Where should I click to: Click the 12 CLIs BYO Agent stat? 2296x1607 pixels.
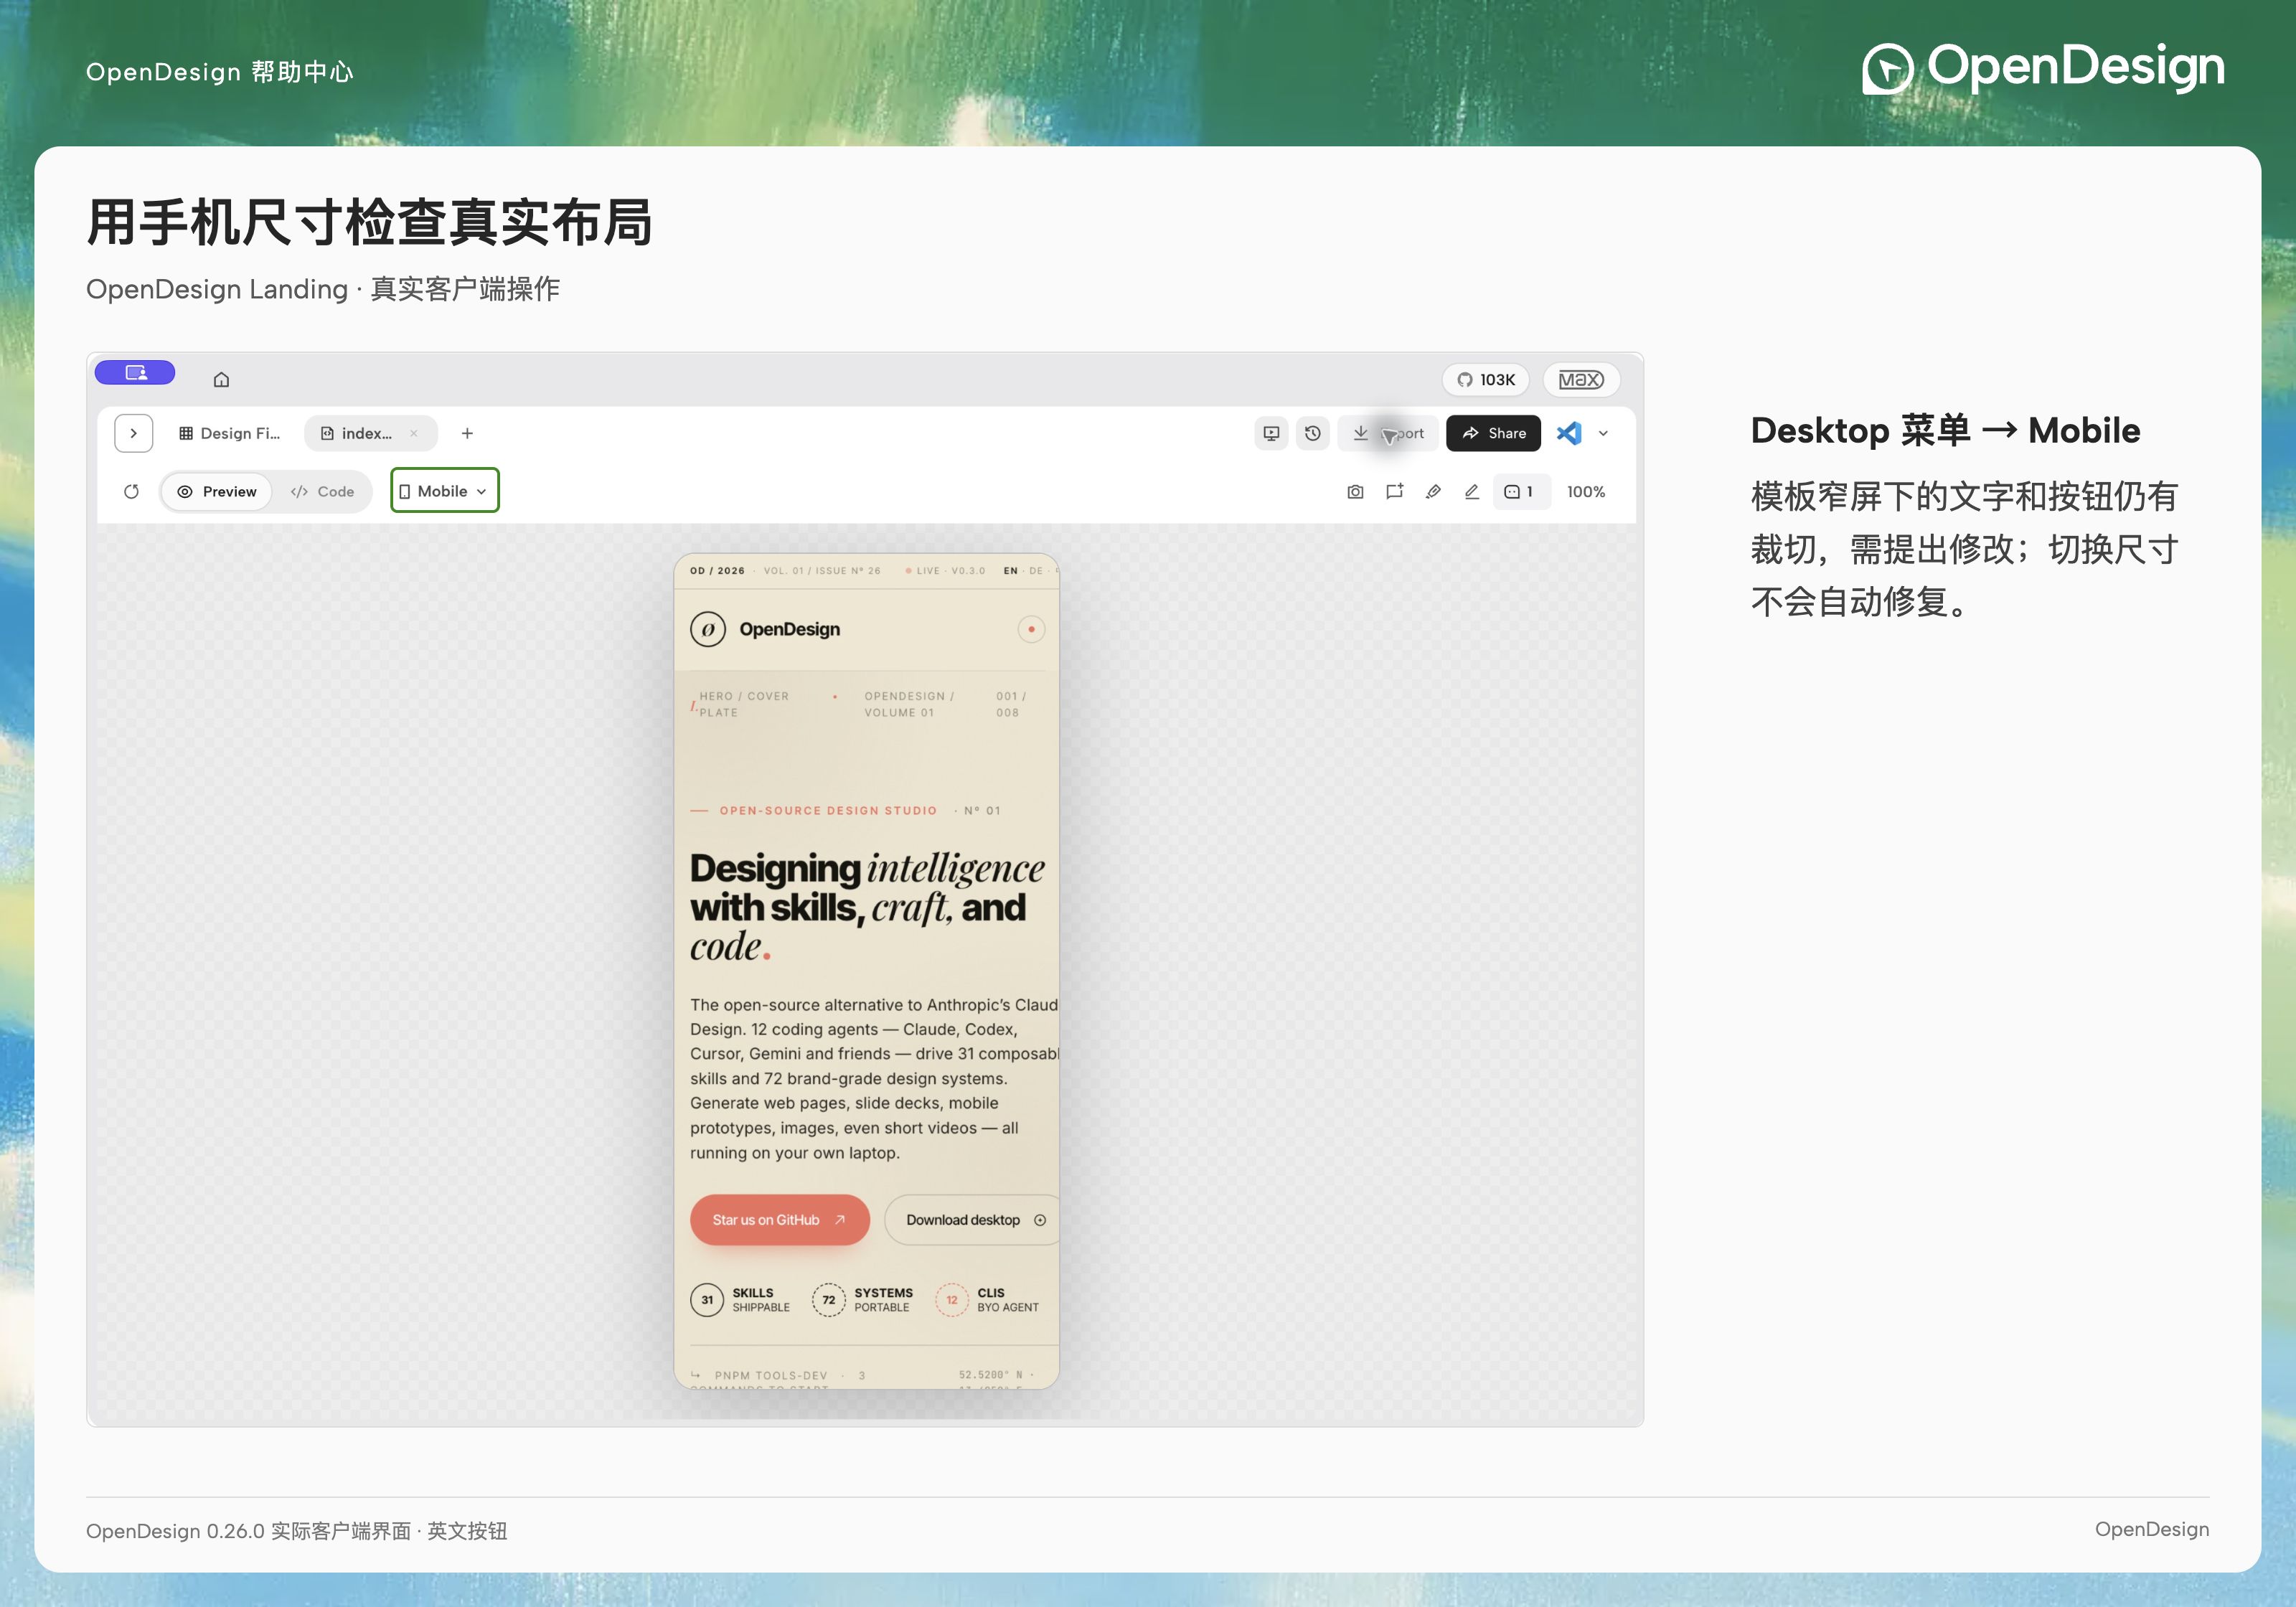pos(988,1300)
